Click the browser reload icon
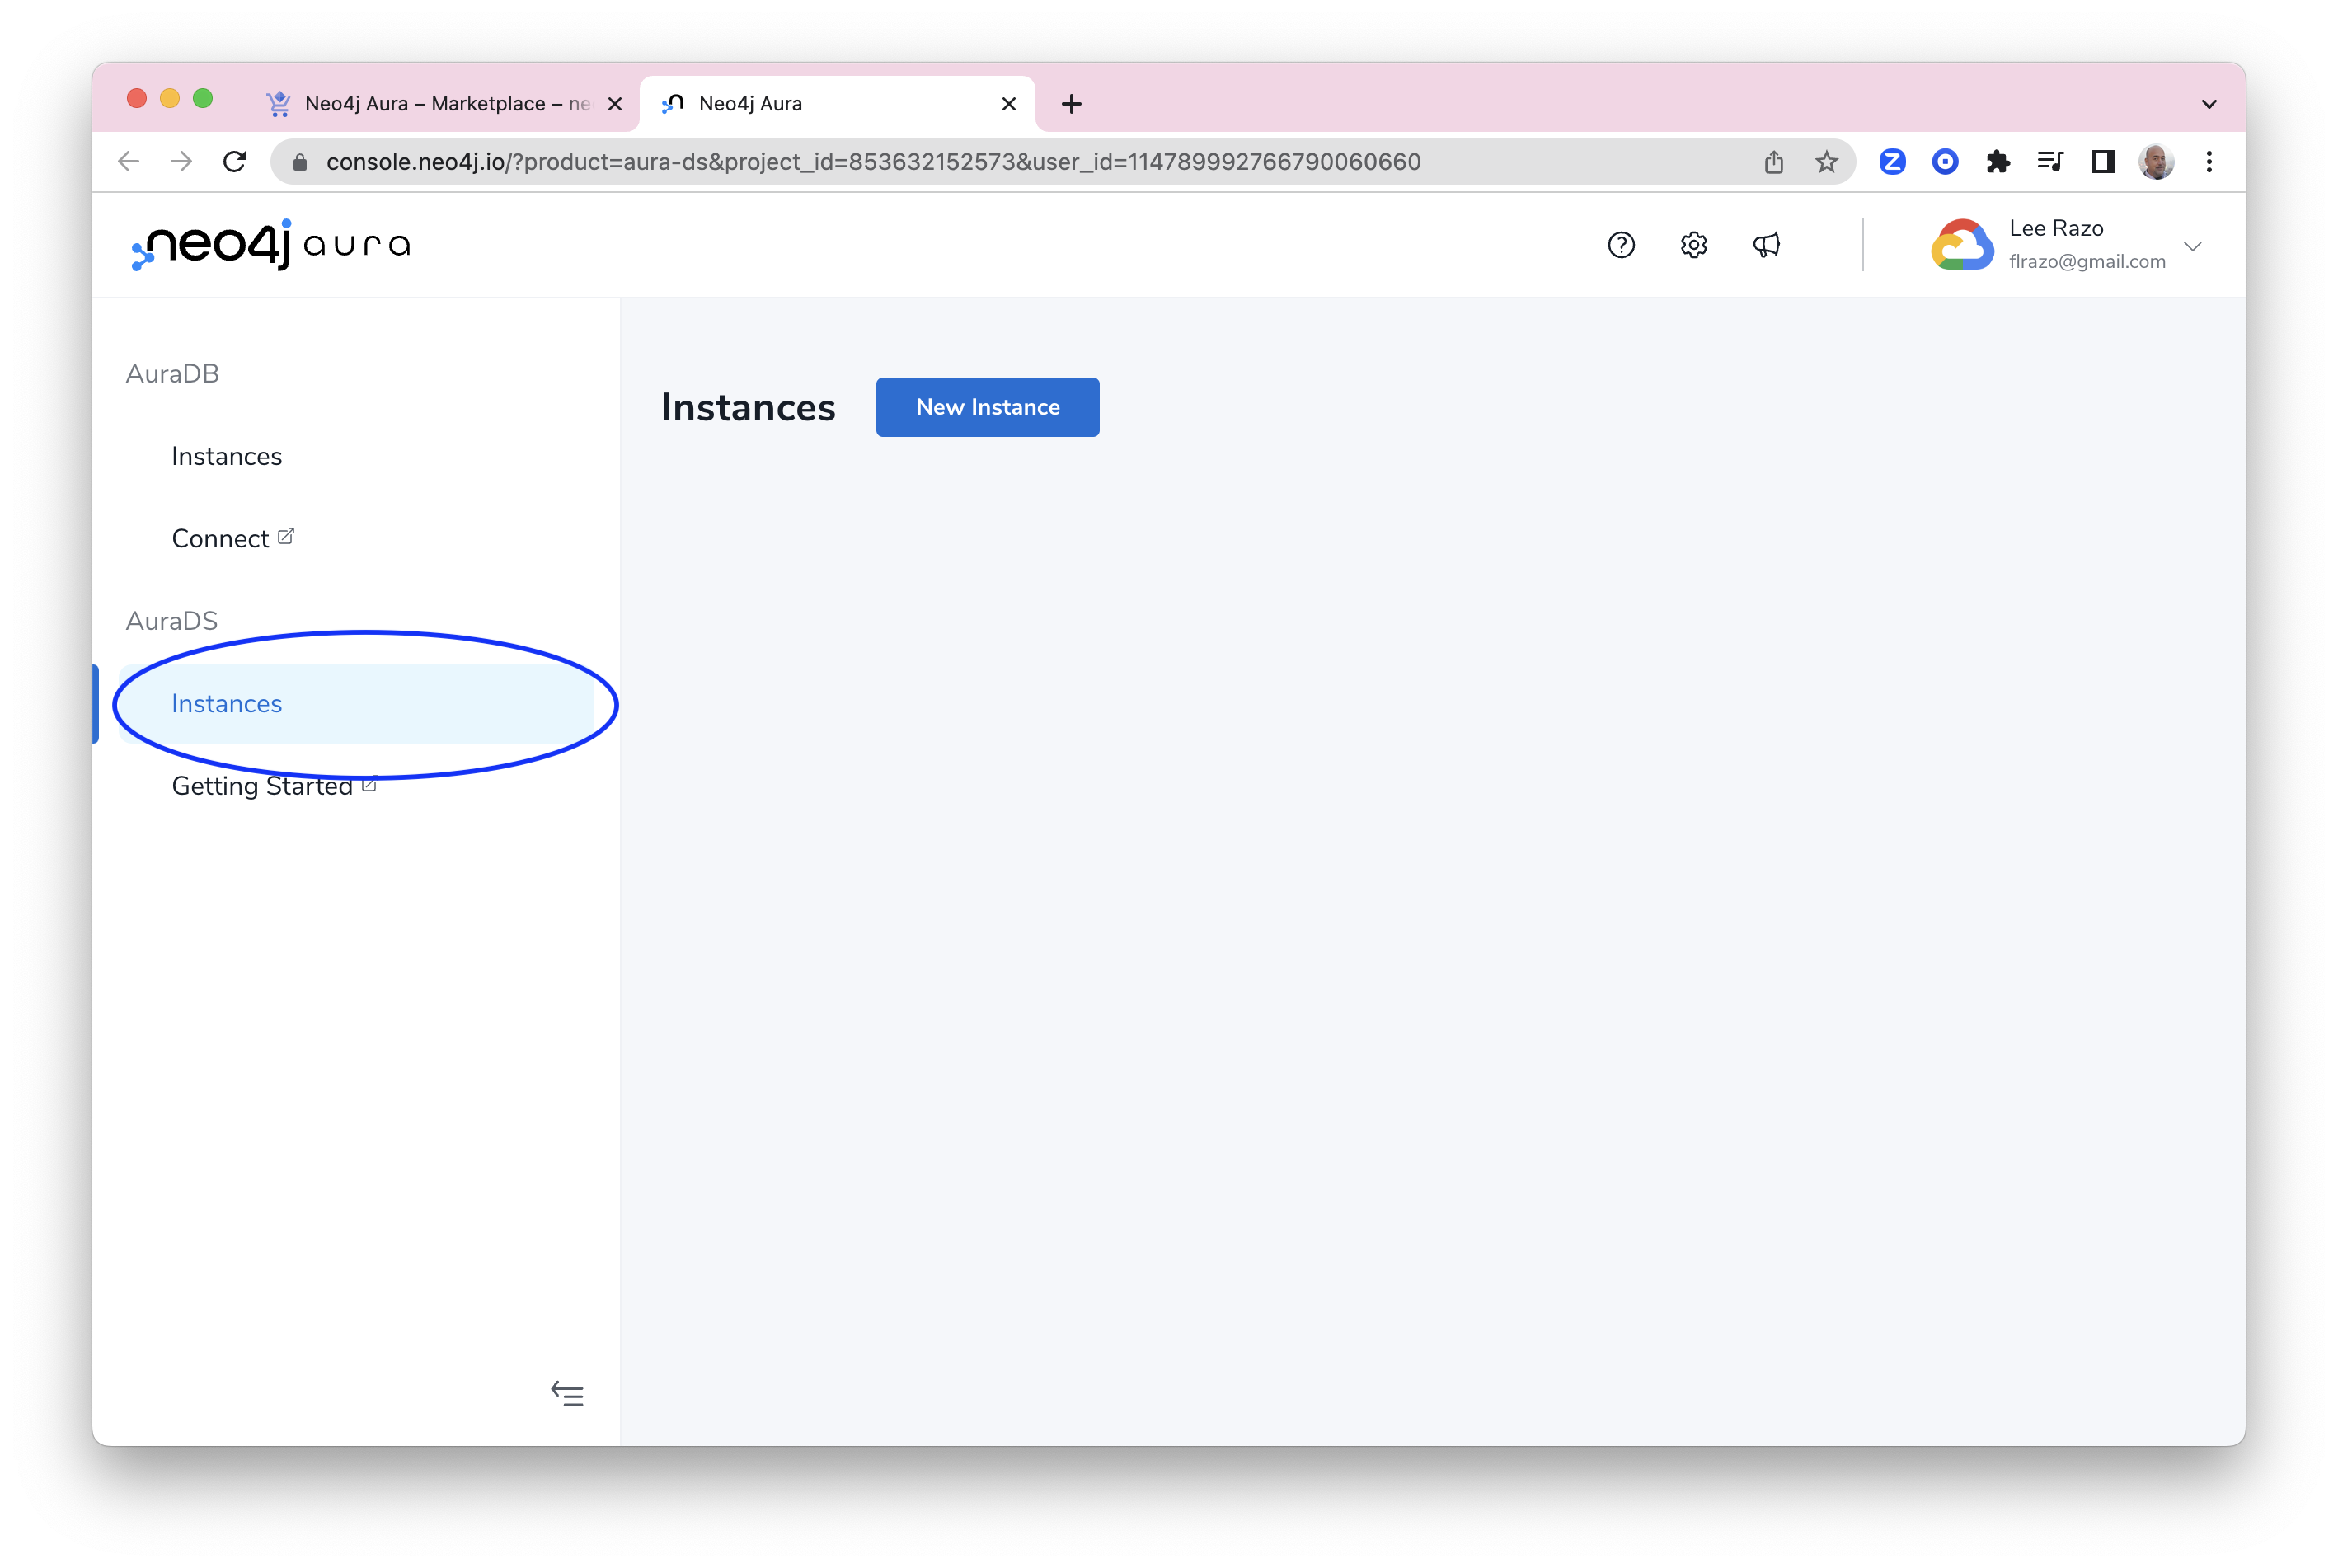This screenshot has height=1568, width=2338. (234, 162)
